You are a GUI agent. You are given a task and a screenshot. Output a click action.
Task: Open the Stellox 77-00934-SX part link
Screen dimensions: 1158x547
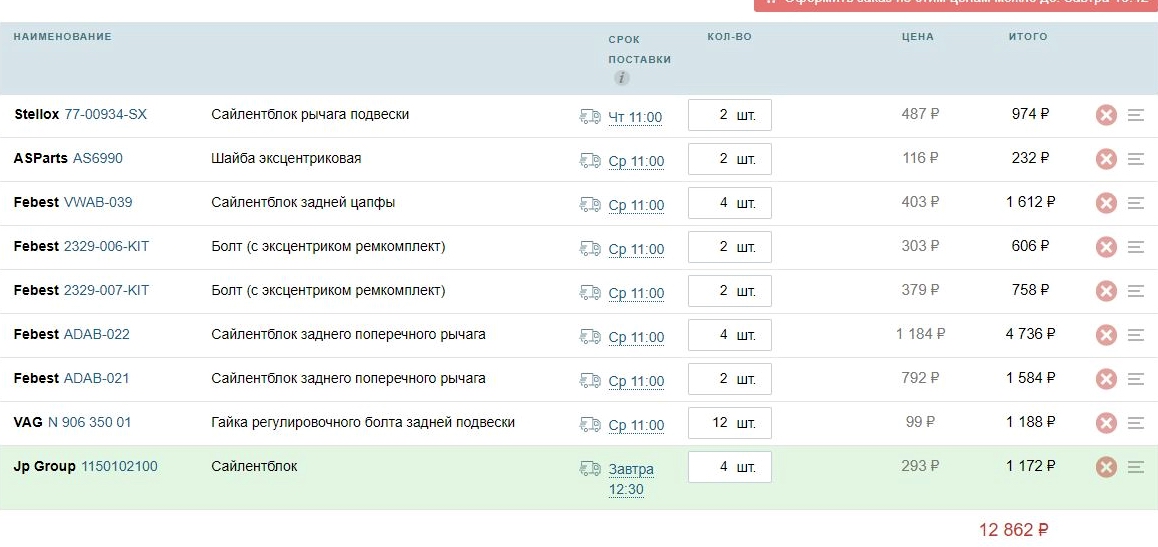pos(105,115)
